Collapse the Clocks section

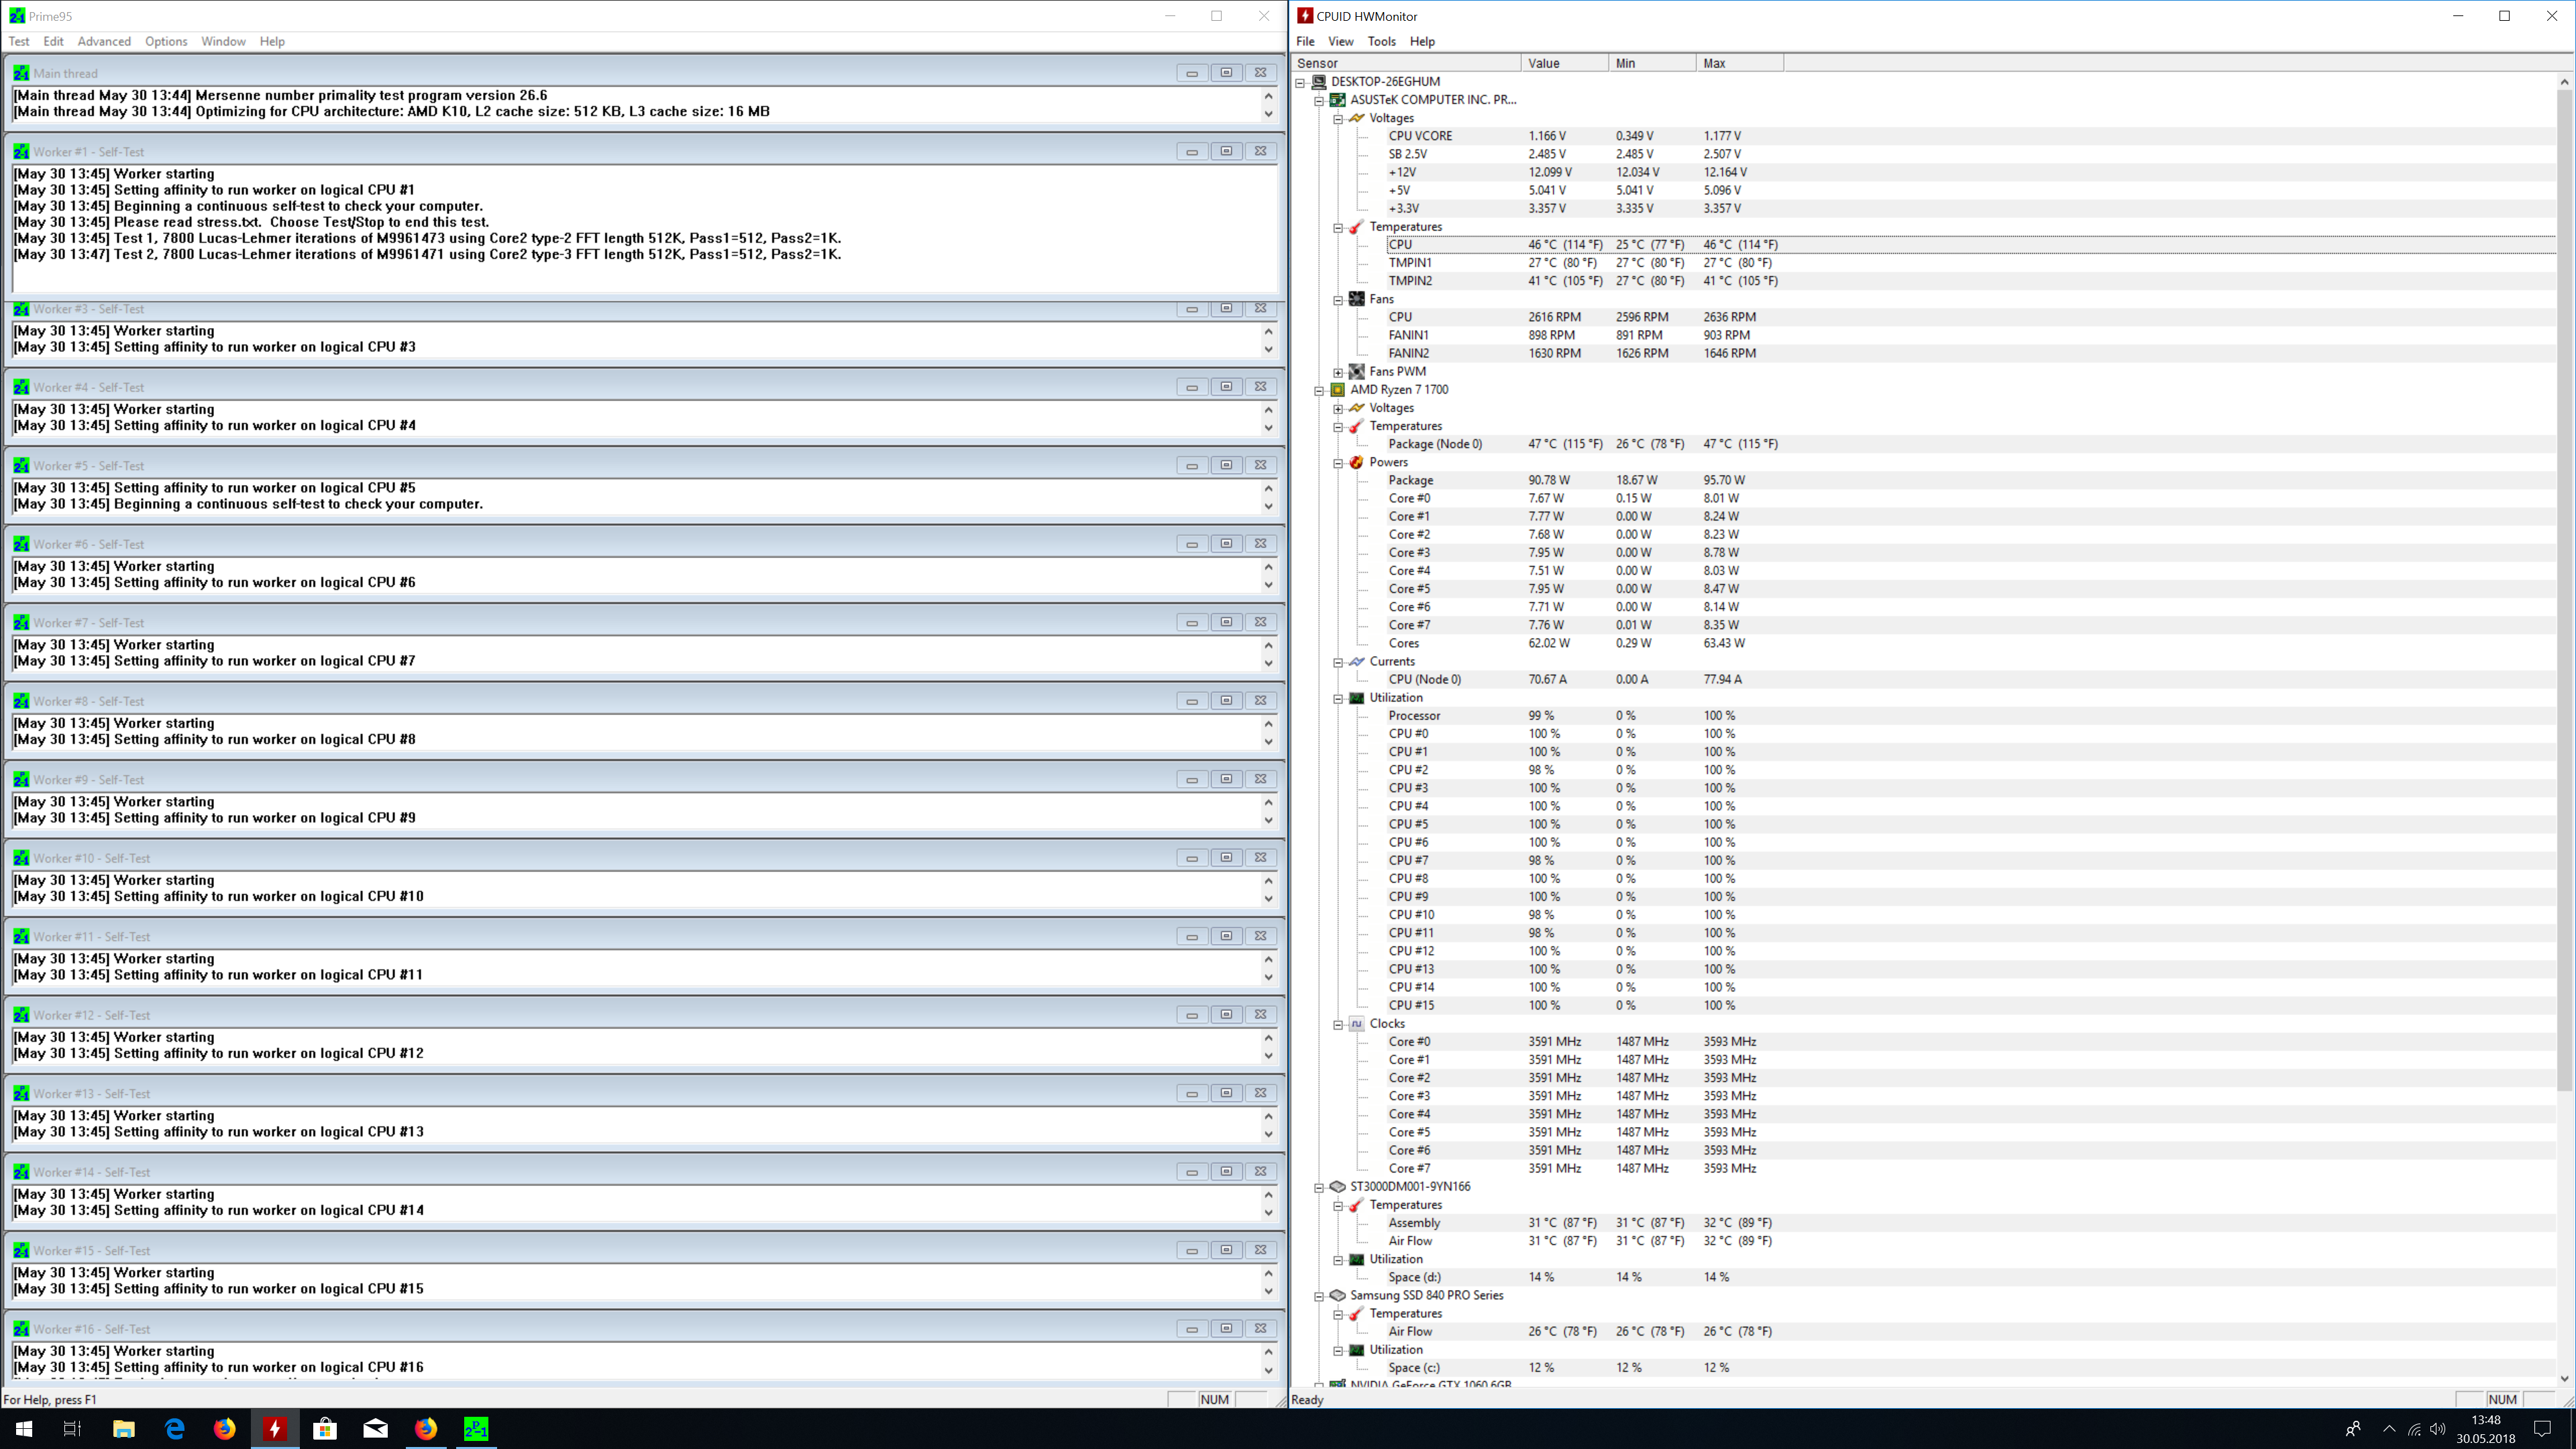1338,1024
